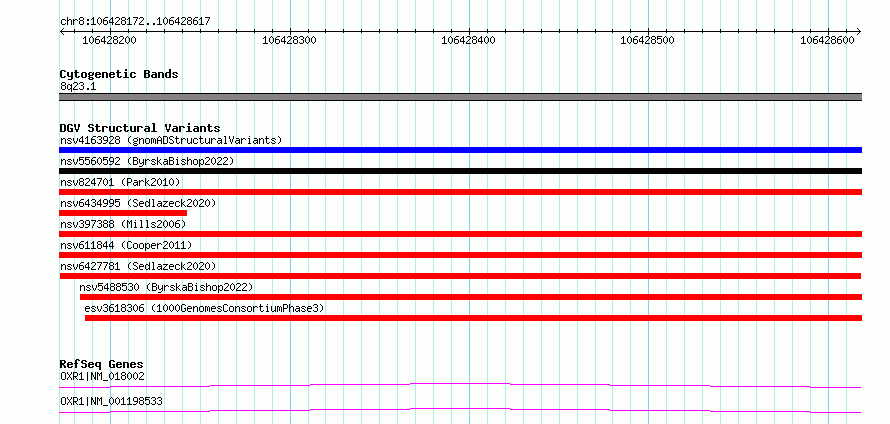890x424 pixels.
Task: Open nsv397388 (Mills2006) label
Action: [123, 224]
